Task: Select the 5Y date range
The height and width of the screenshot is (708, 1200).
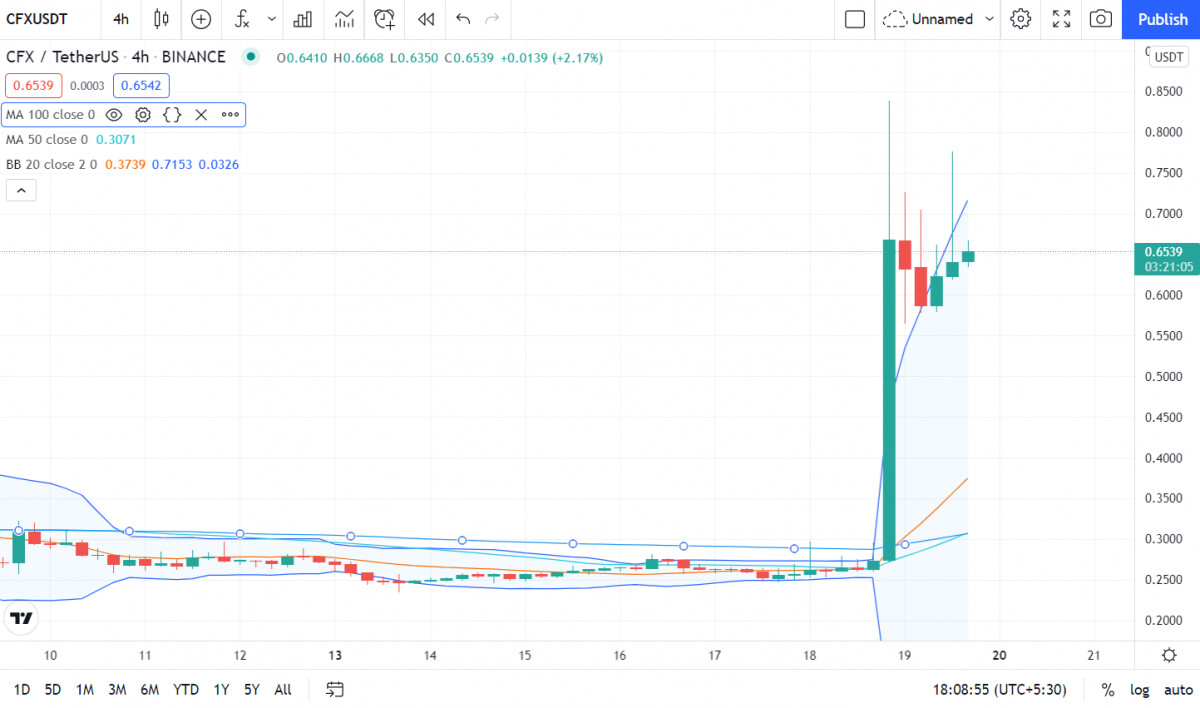Action: coord(251,690)
